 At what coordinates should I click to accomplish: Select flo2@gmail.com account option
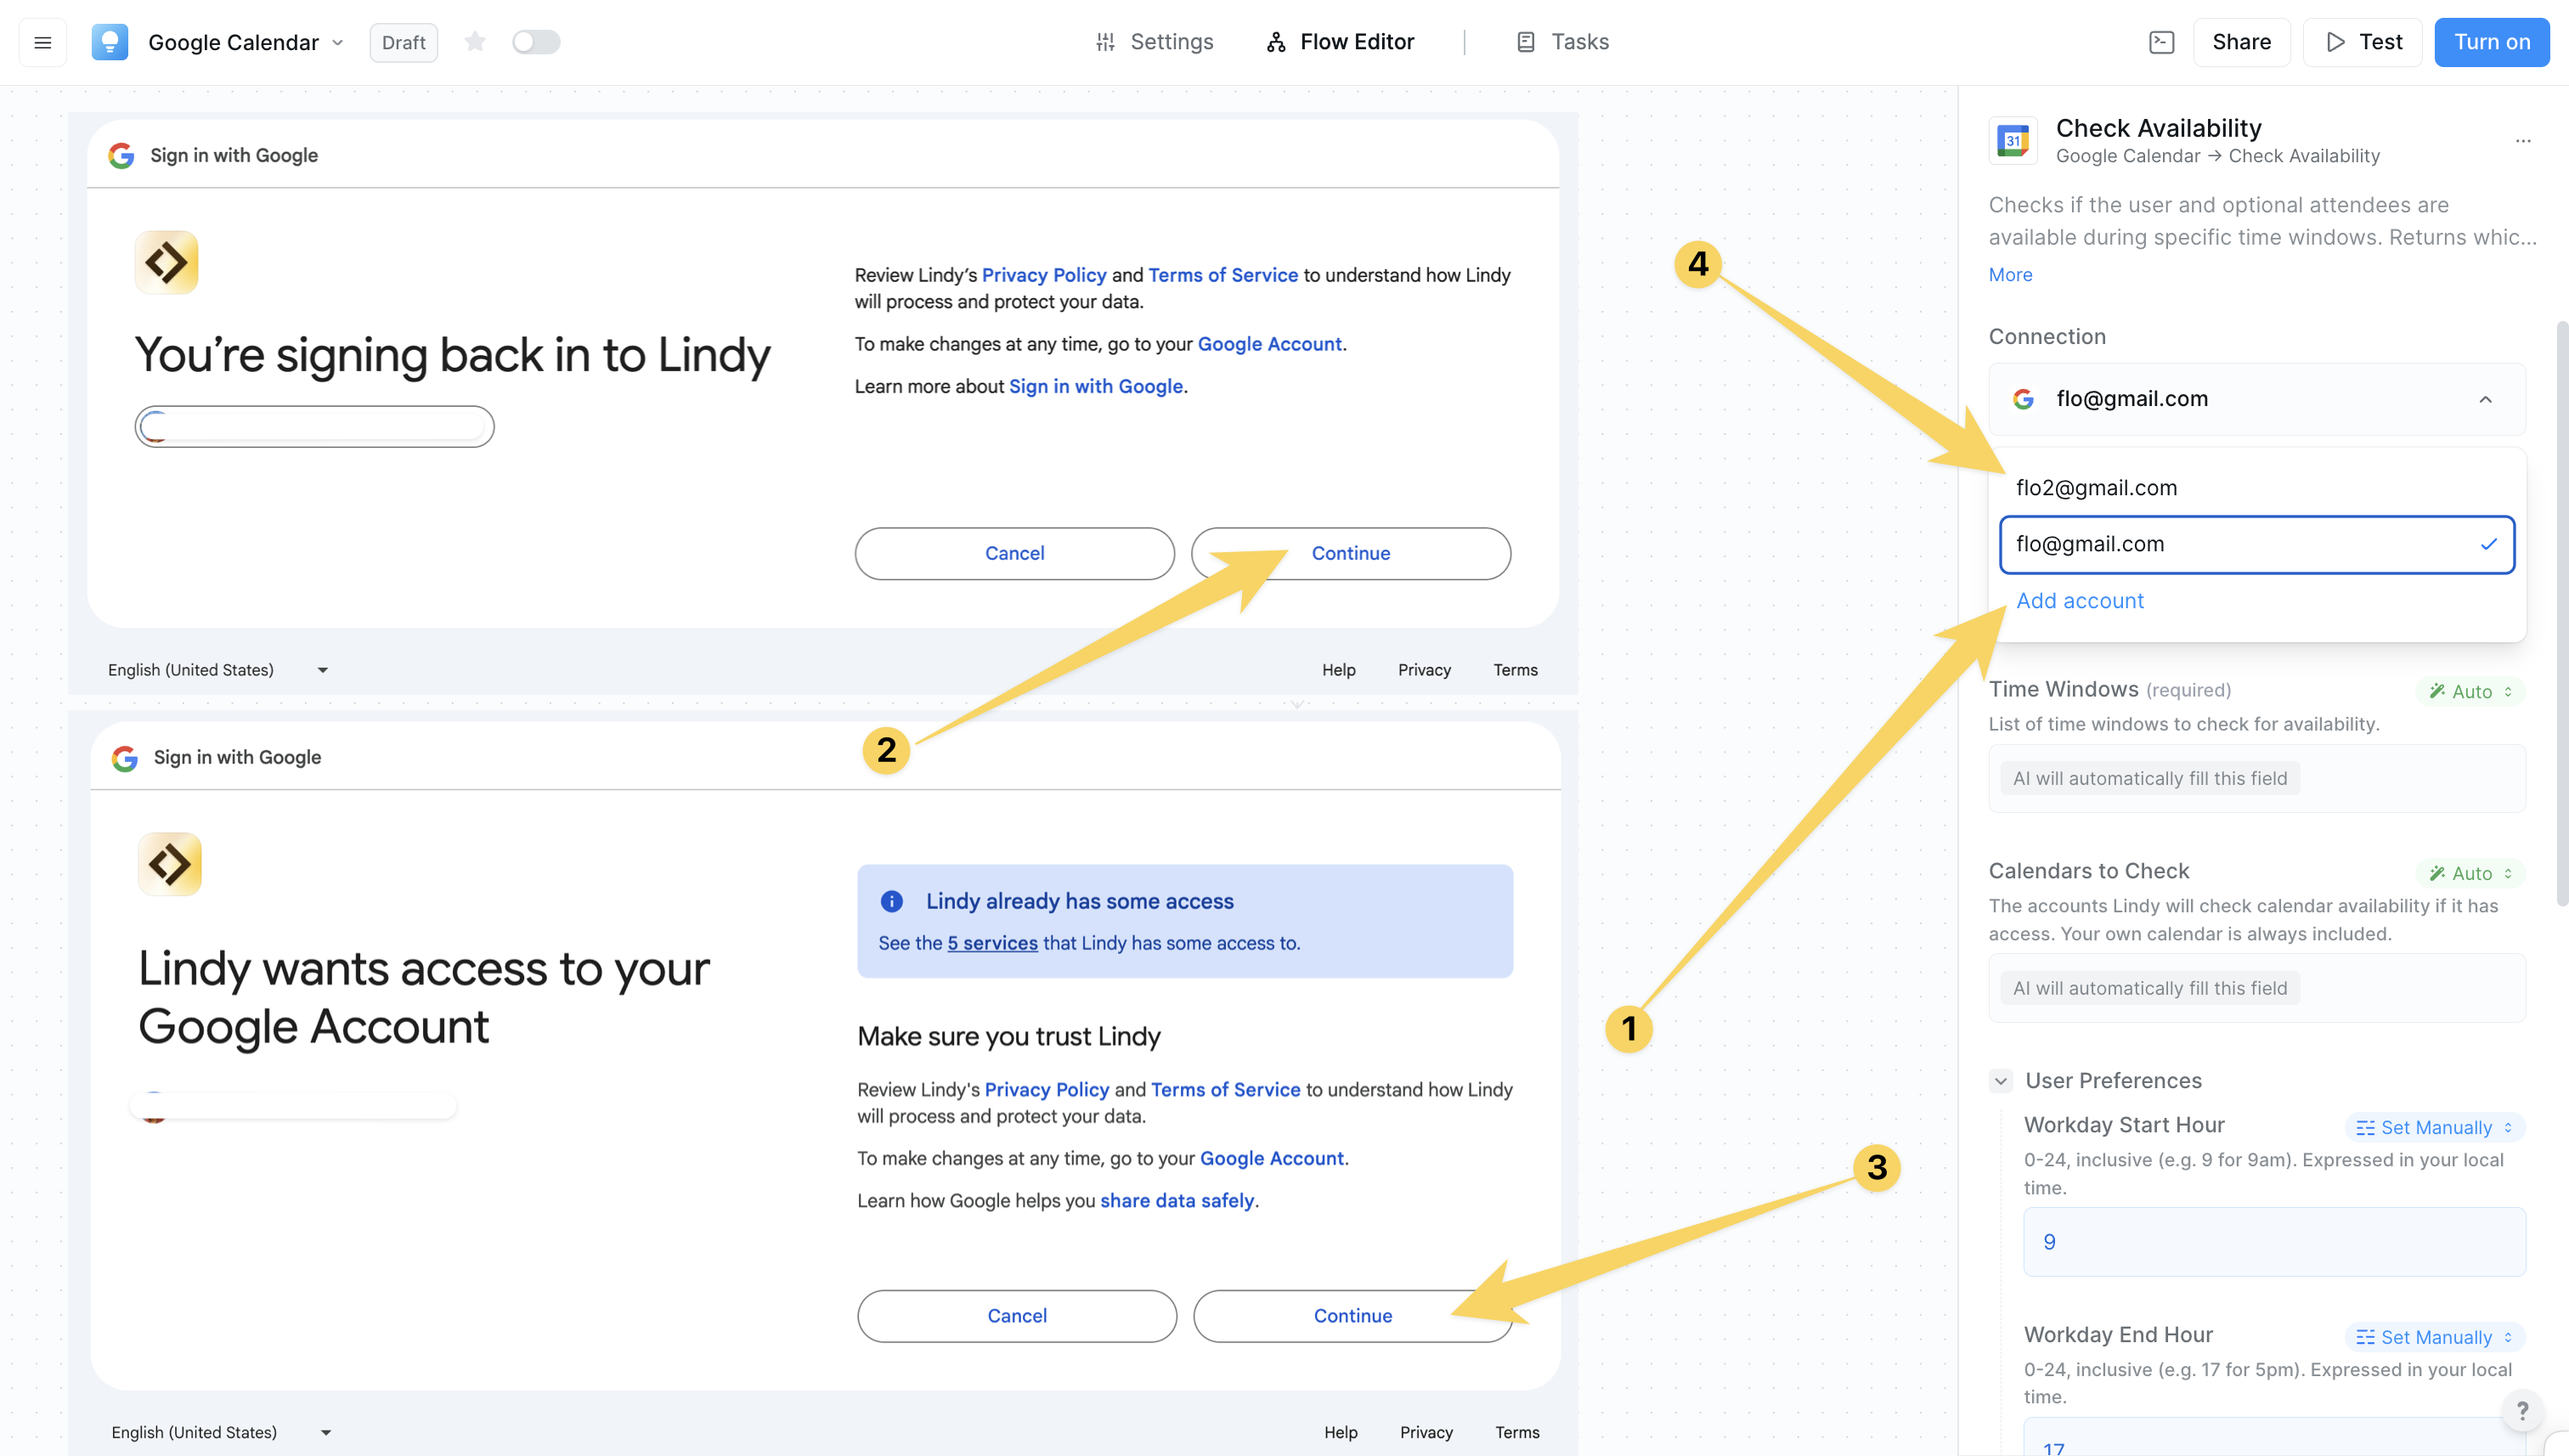(x=2096, y=488)
